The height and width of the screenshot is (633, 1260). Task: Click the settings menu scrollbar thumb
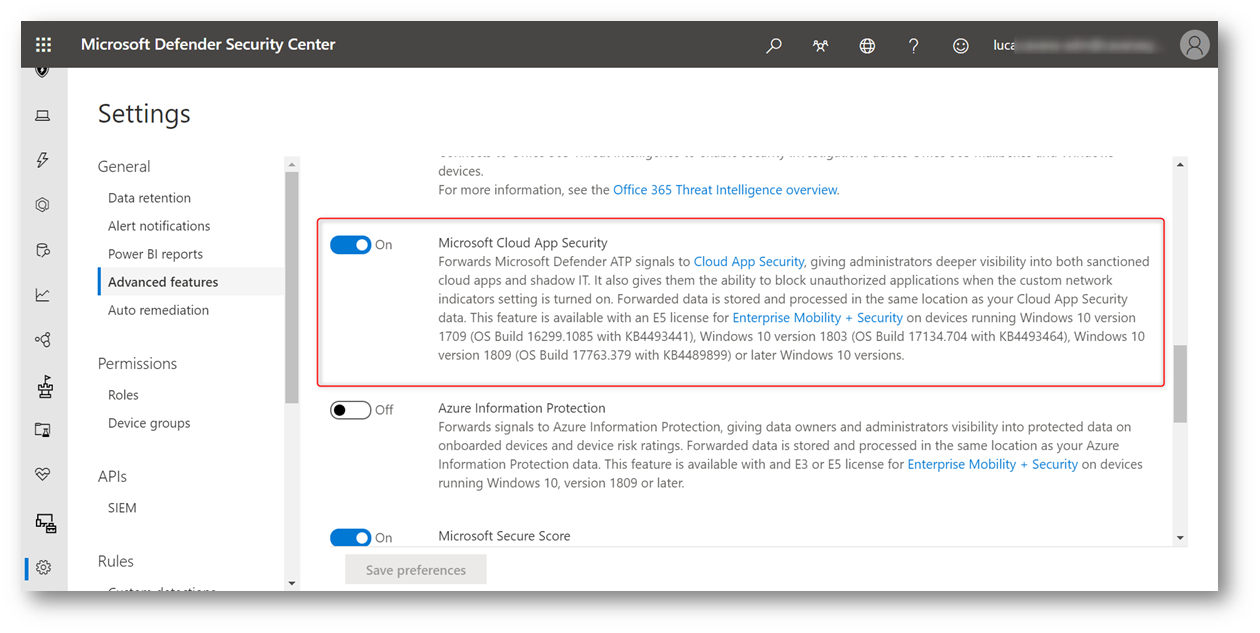[292, 288]
